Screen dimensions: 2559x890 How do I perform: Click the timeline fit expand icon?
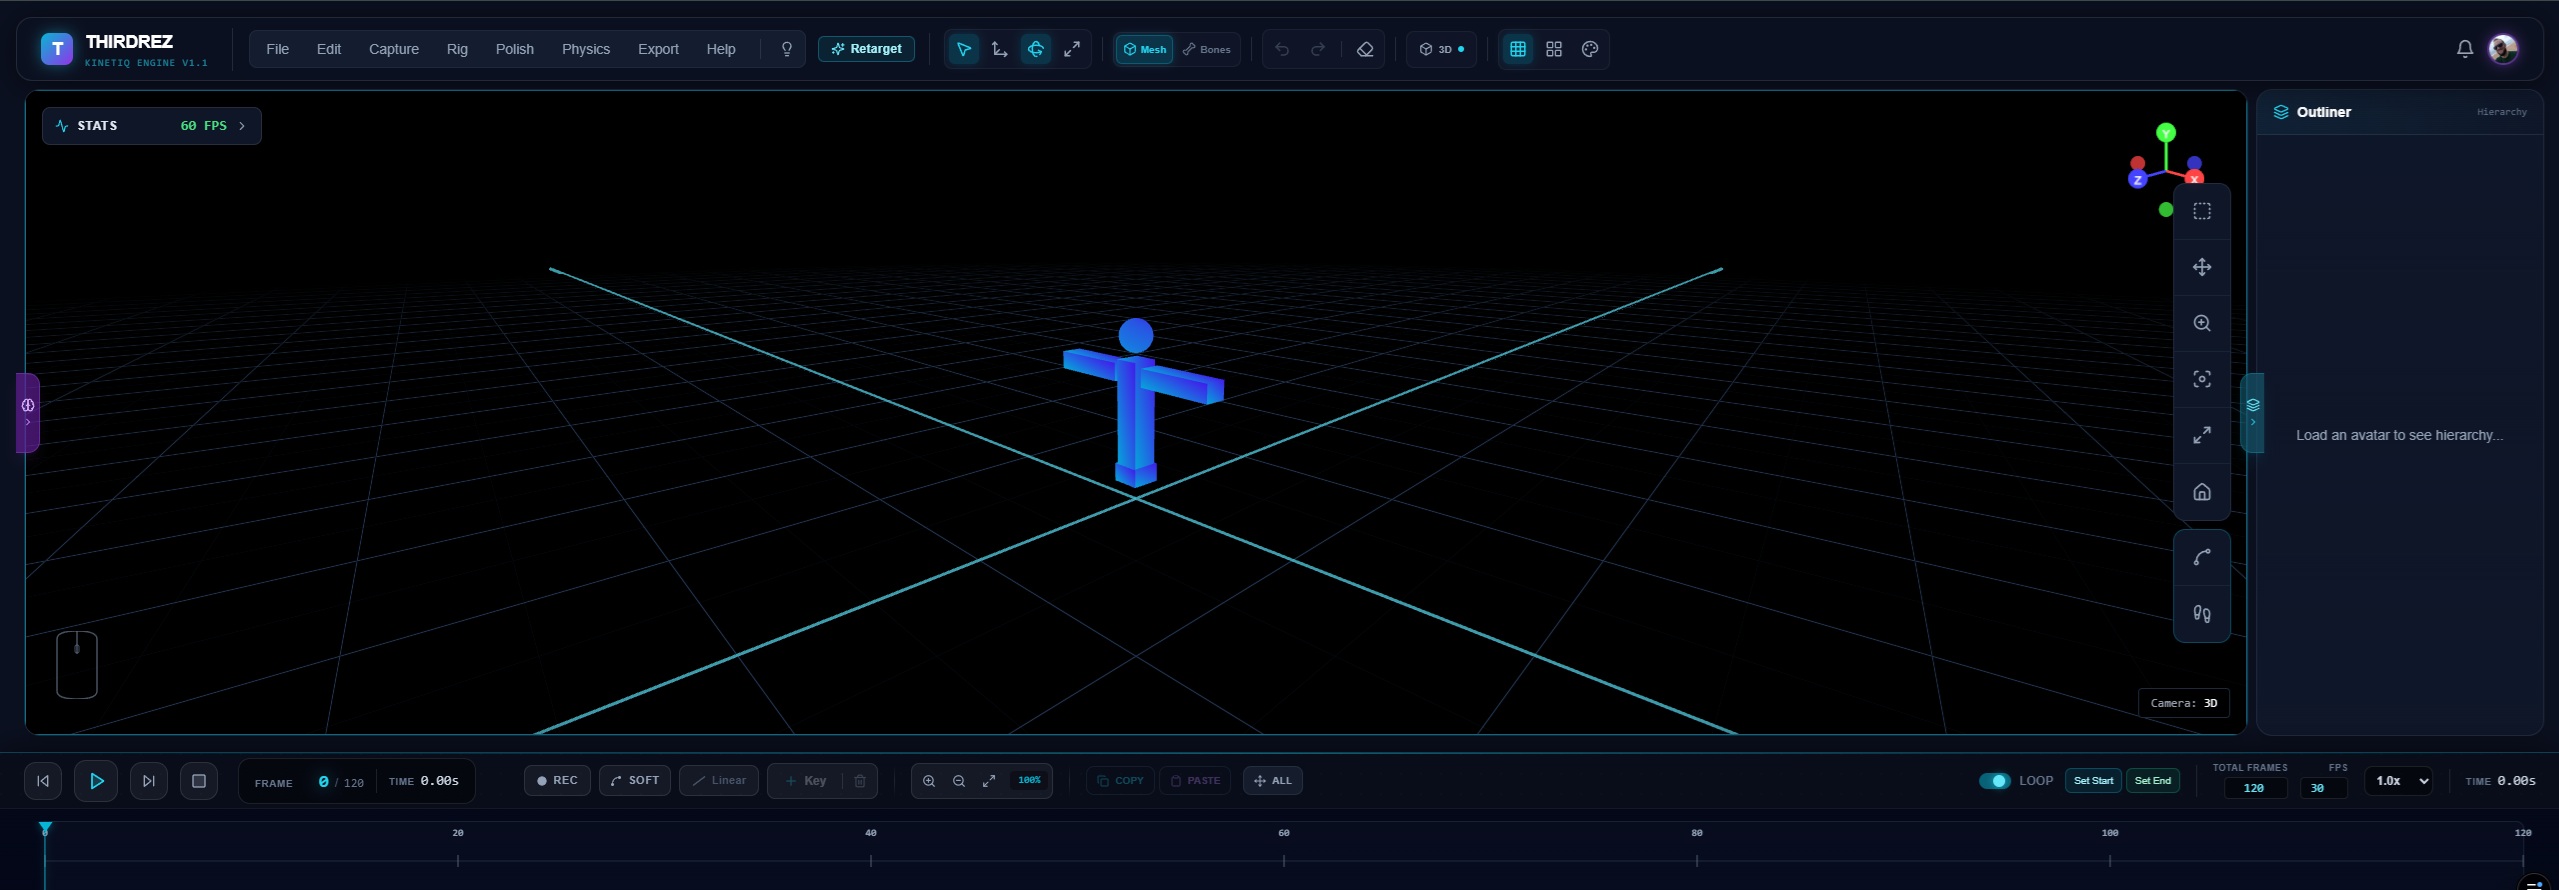(989, 781)
